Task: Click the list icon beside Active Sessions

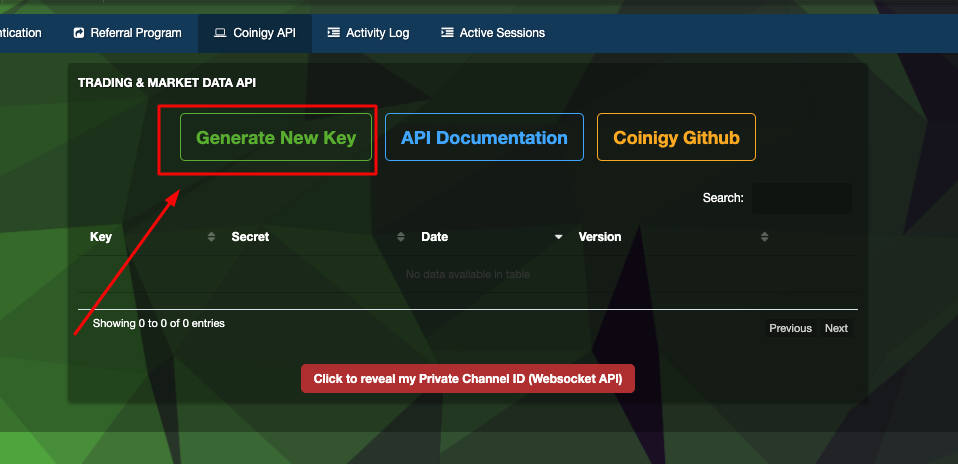Action: coord(447,32)
